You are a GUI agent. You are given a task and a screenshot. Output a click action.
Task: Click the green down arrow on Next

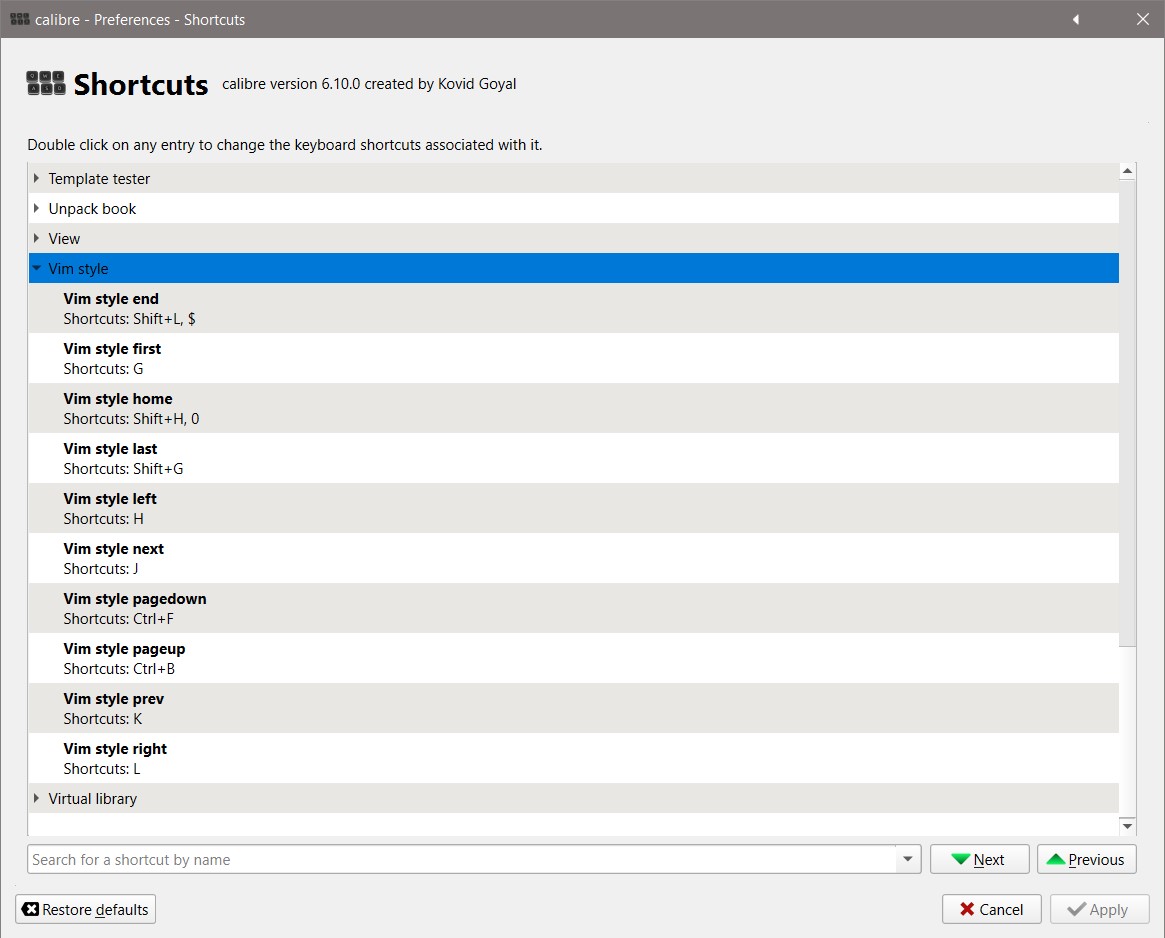pyautogui.click(x=961, y=860)
